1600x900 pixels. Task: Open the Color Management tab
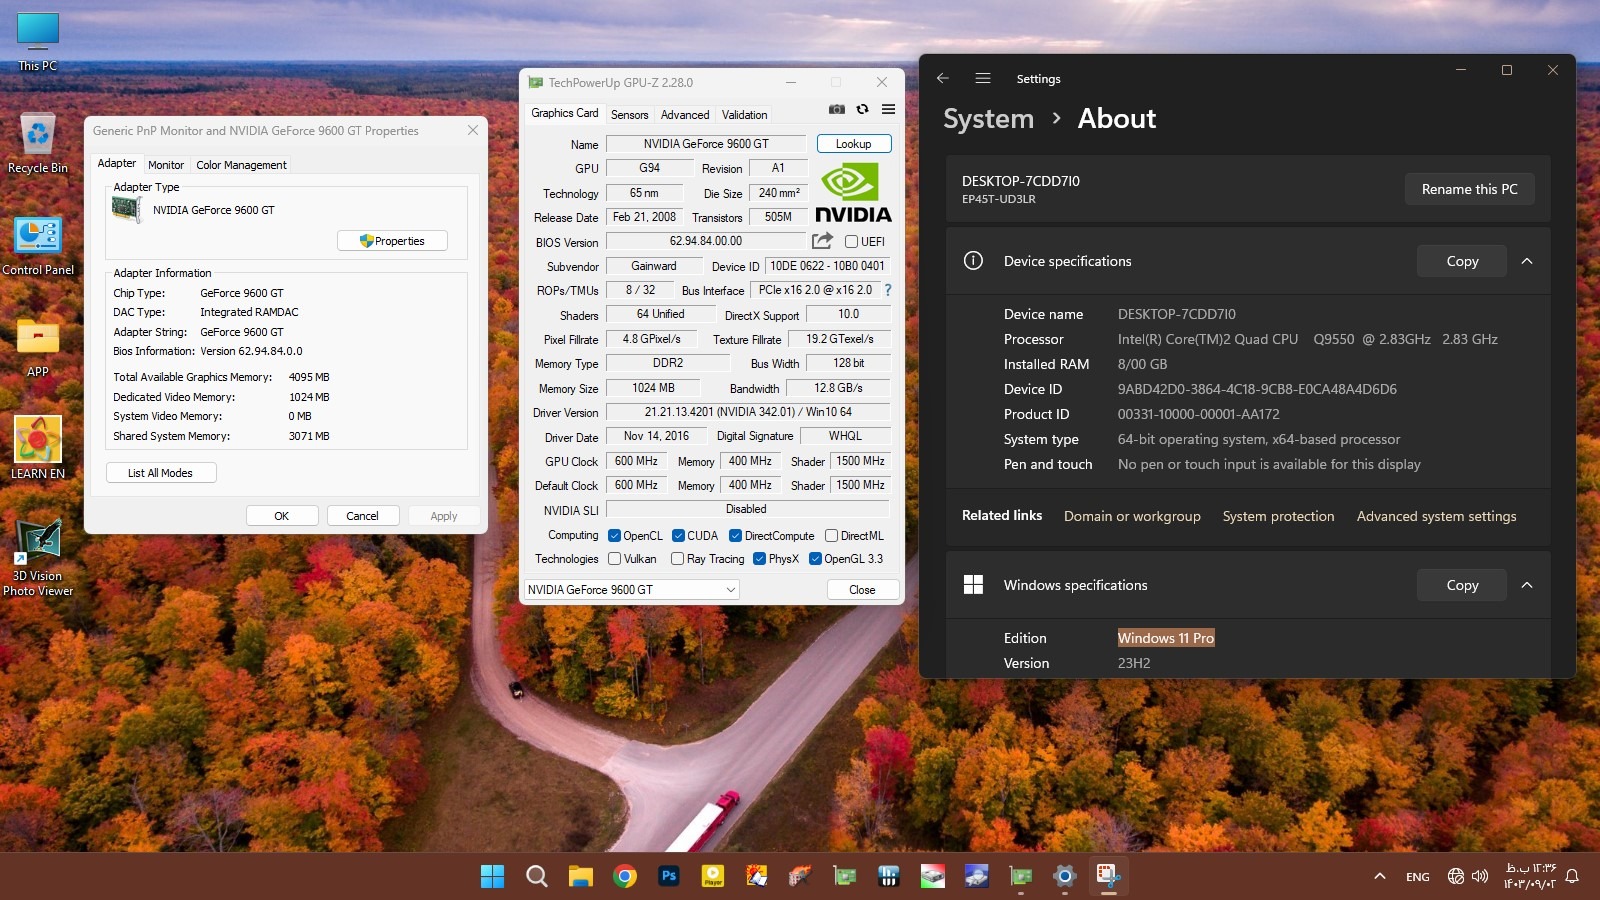coord(241,165)
